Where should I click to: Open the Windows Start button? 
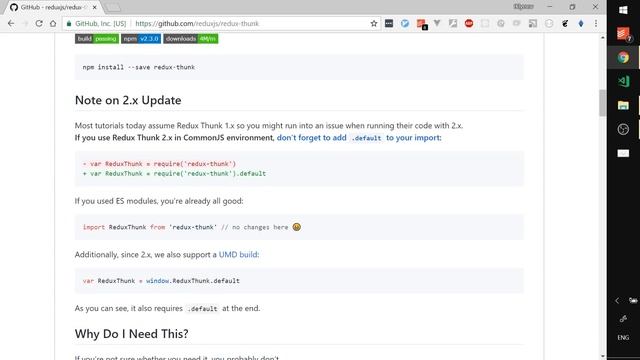(623, 10)
